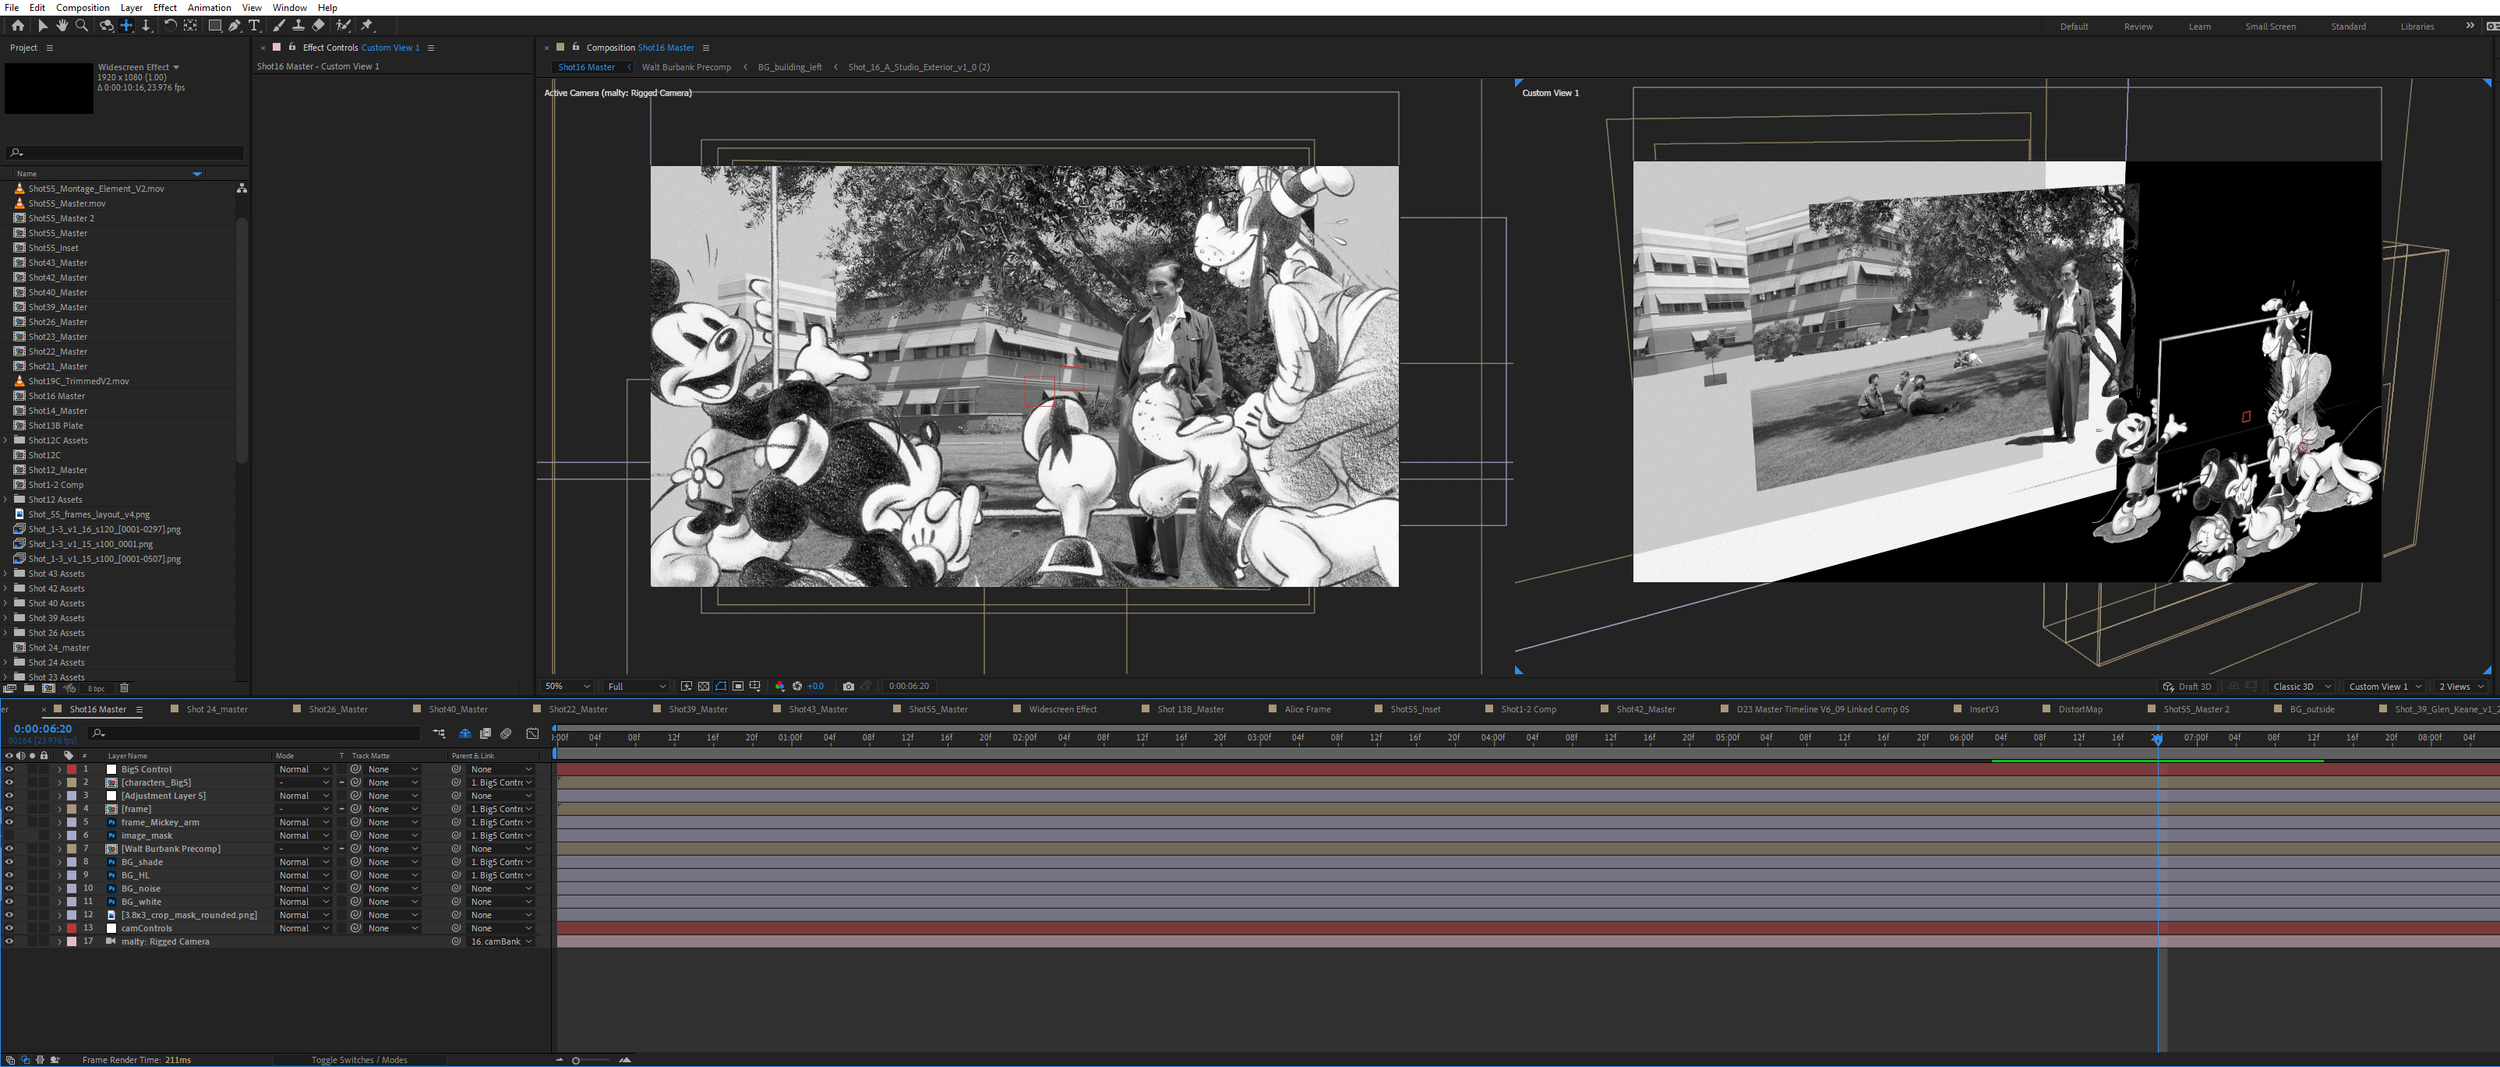Toggle visibility of the BG_noise layer
Viewport: 2500px width, 1067px height.
(x=9, y=888)
